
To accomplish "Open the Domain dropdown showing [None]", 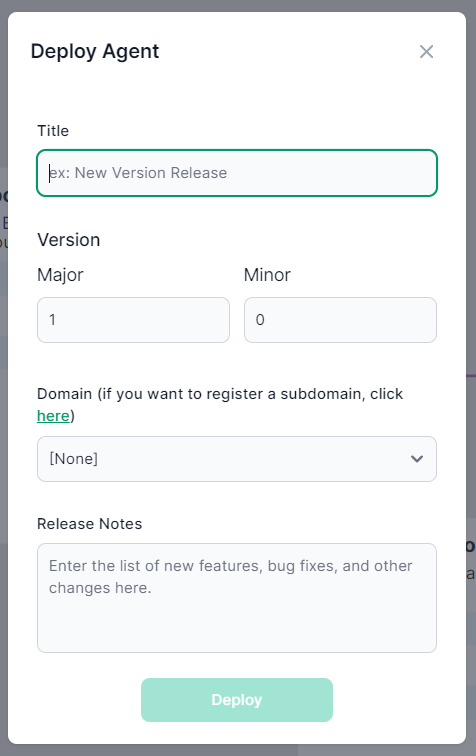I will (237, 459).
